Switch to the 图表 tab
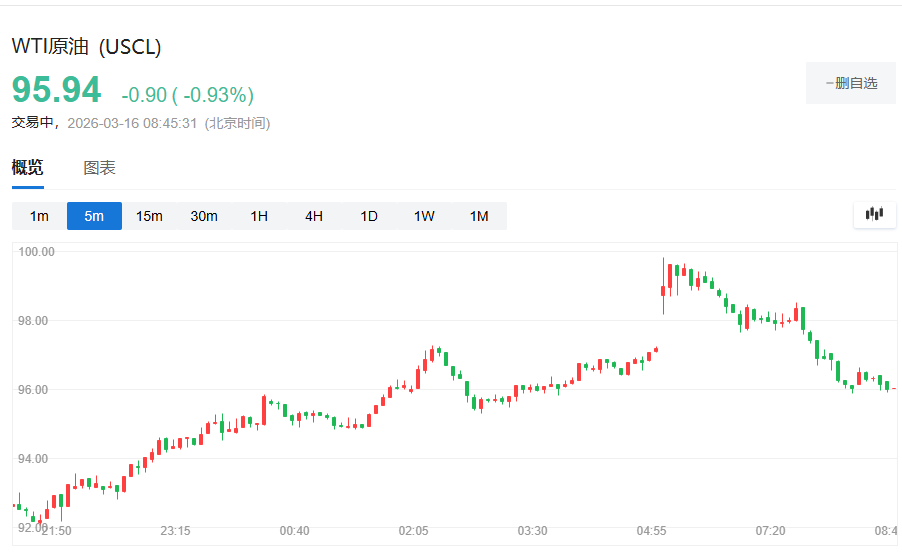This screenshot has width=902, height=557. [99, 168]
